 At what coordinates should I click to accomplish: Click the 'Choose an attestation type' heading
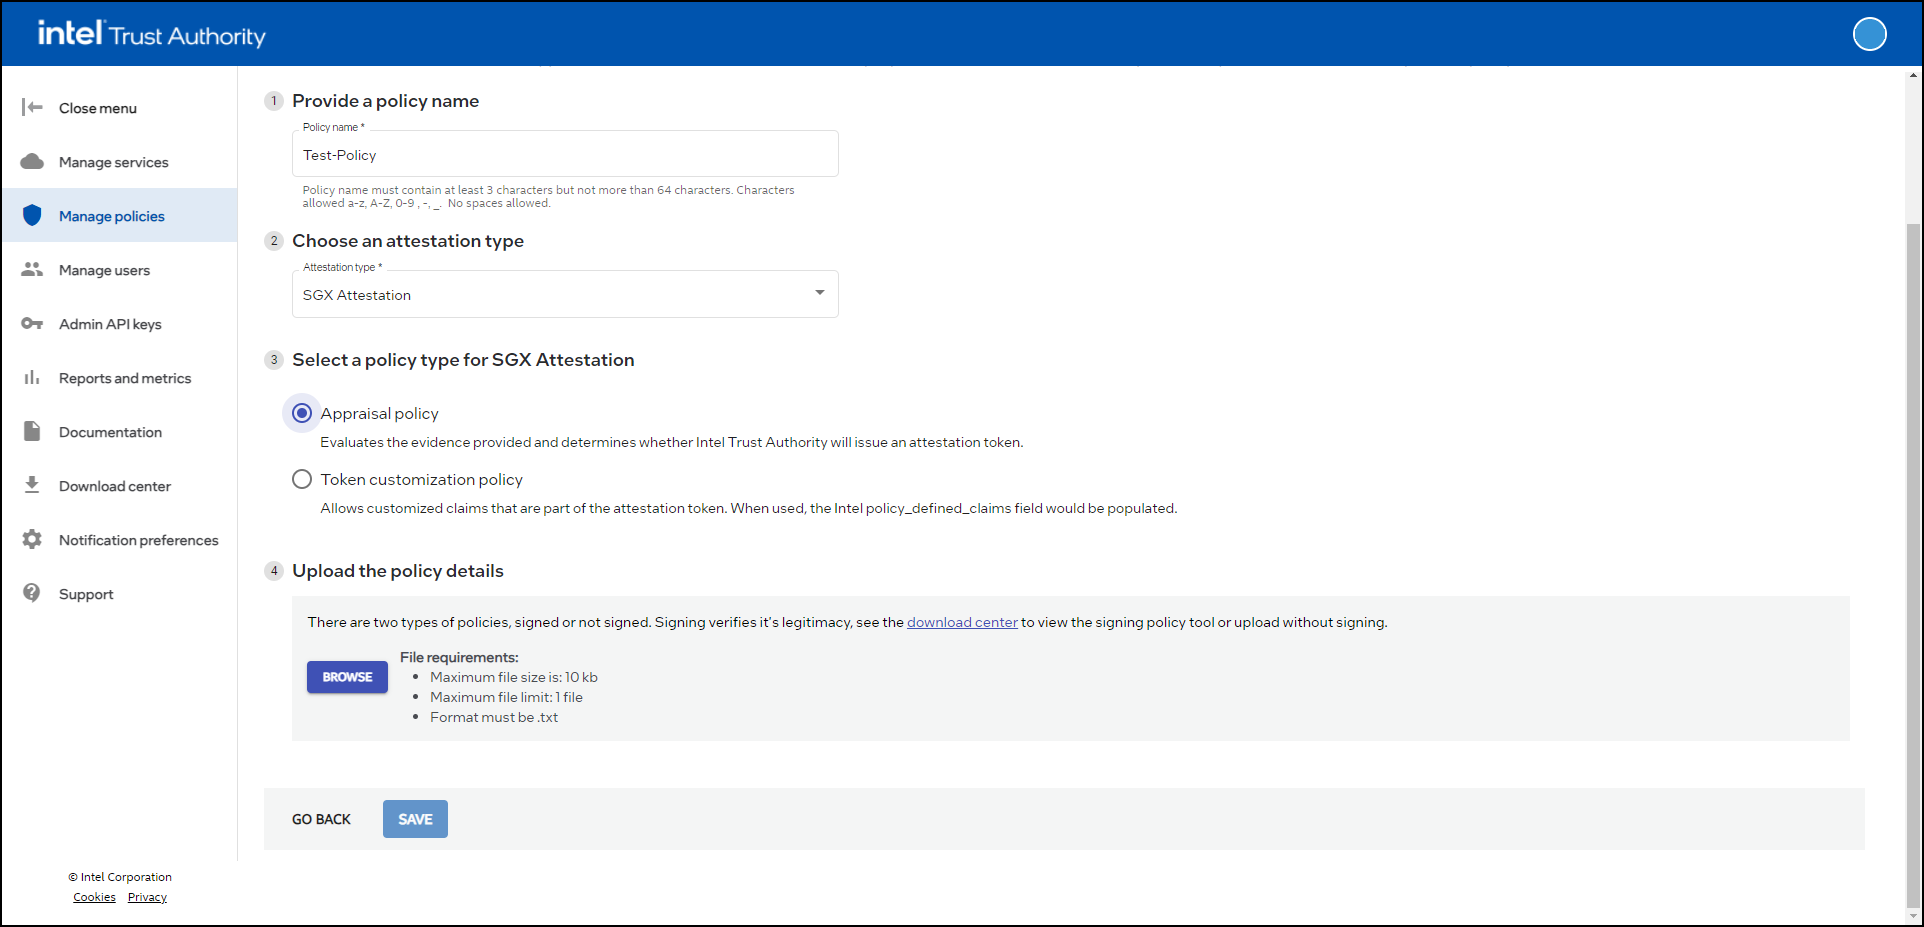pos(408,241)
